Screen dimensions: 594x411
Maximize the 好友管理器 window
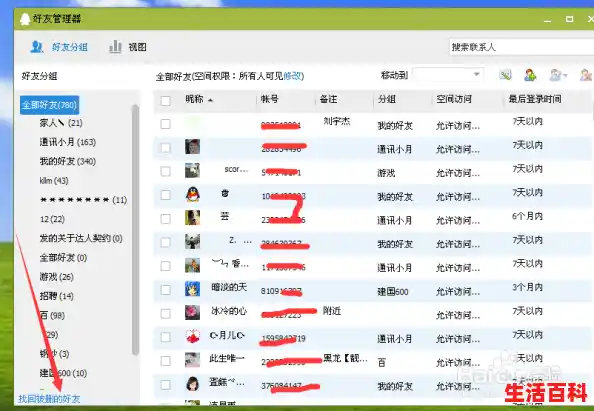click(x=569, y=19)
